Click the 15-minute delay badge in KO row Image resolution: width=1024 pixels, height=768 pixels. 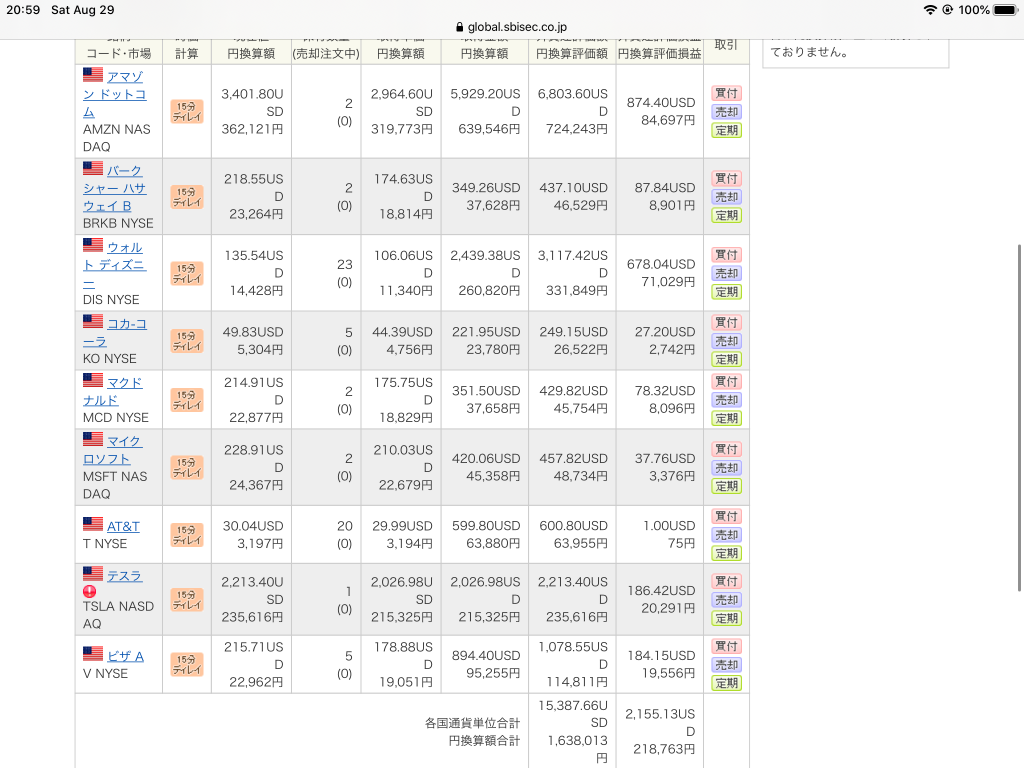click(187, 341)
